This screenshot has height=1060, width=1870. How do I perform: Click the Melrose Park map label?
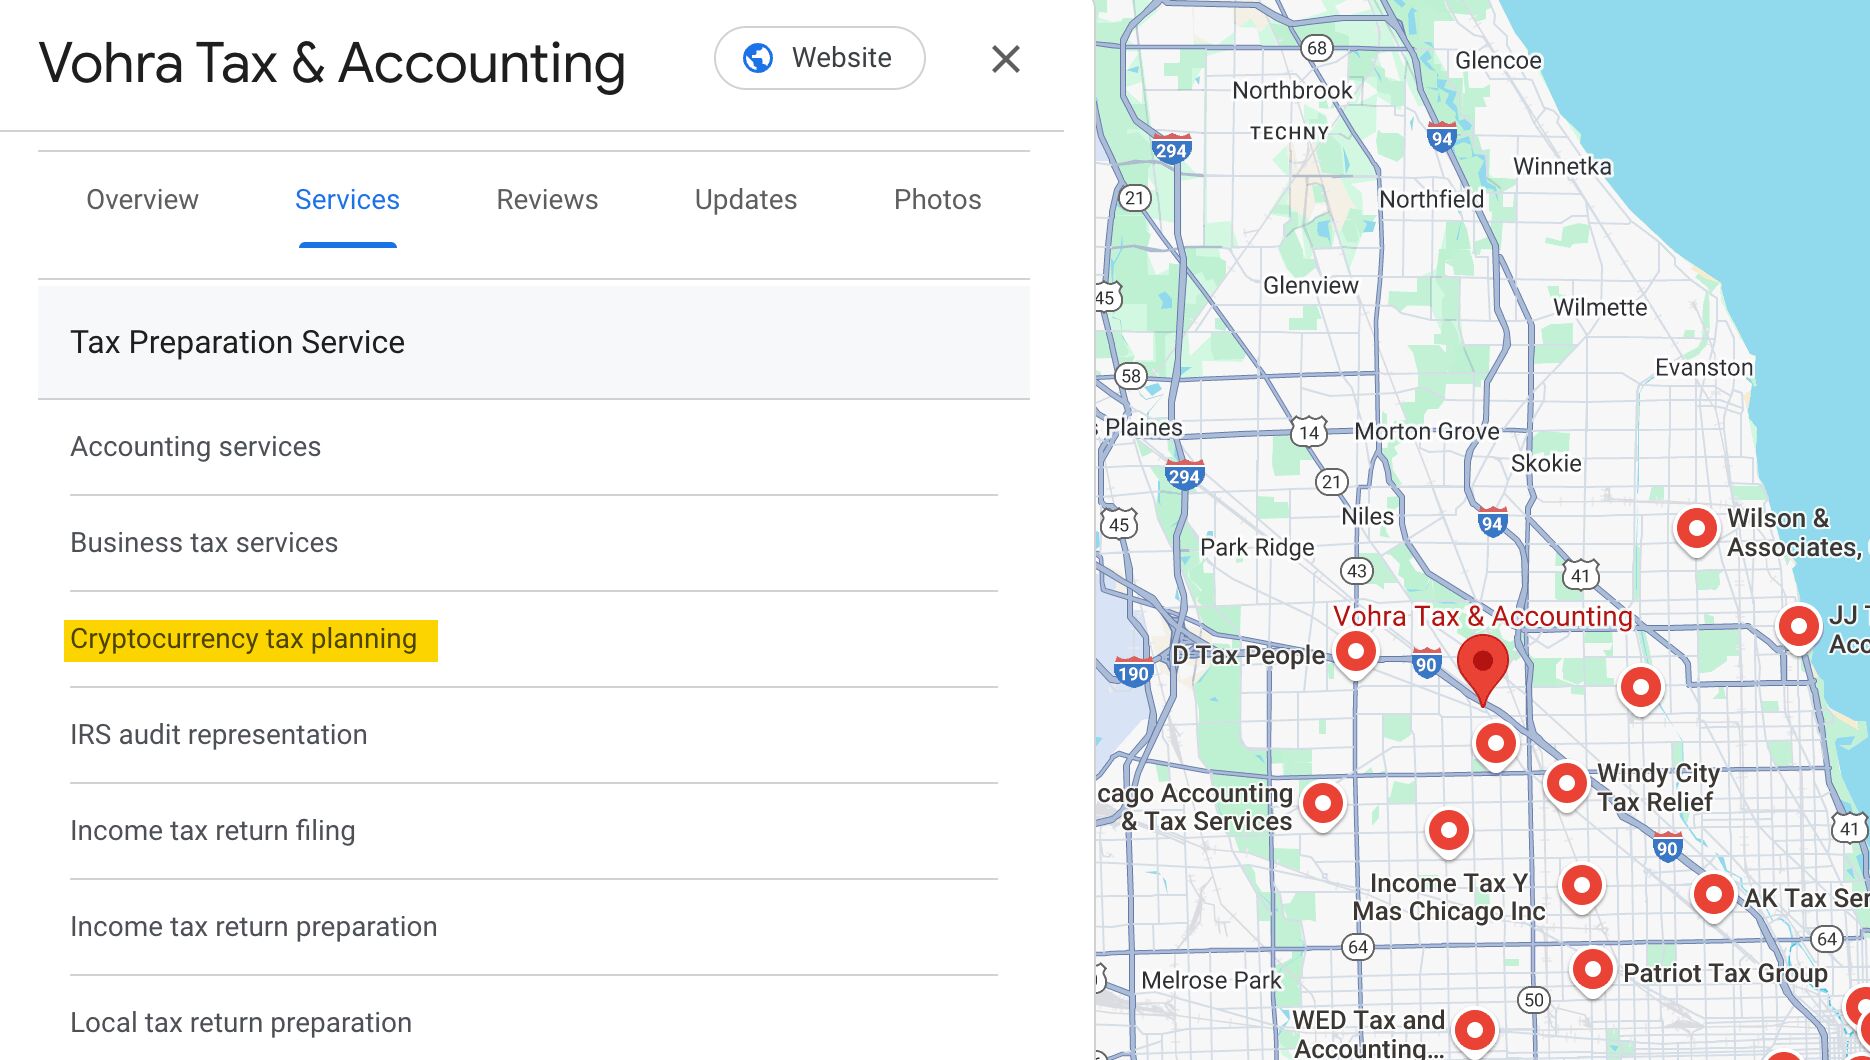1211,980
